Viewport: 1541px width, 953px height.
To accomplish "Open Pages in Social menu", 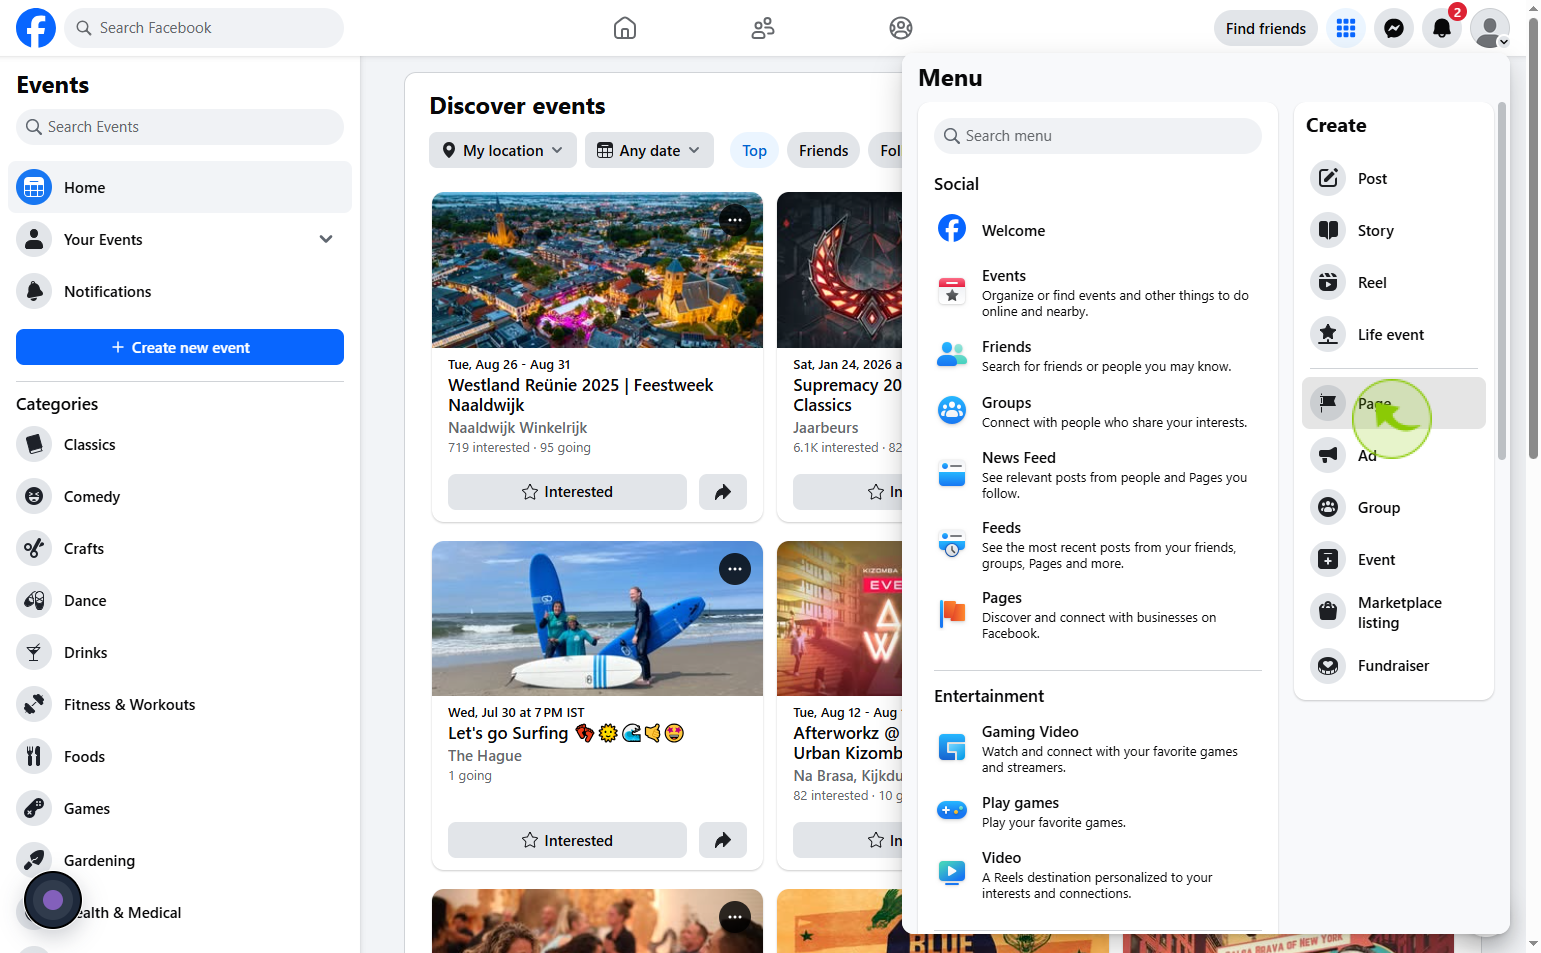I will click(x=1098, y=614).
